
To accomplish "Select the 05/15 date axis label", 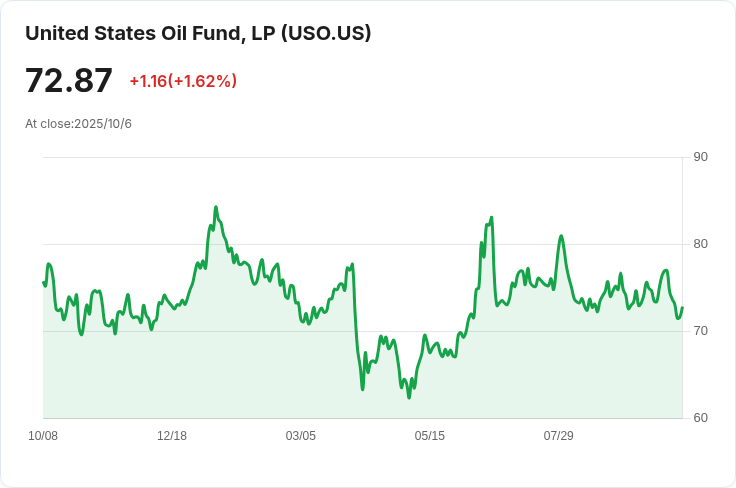I will pyautogui.click(x=430, y=436).
